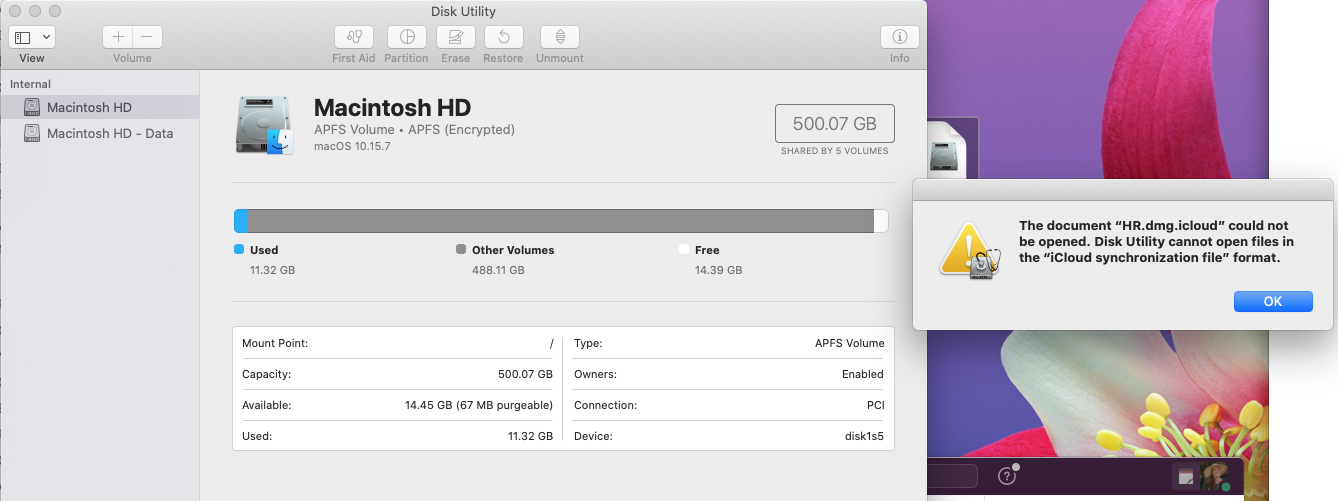Viewport: 1338px width, 501px height.
Task: Select the Erase toolbar button
Action: 455,38
